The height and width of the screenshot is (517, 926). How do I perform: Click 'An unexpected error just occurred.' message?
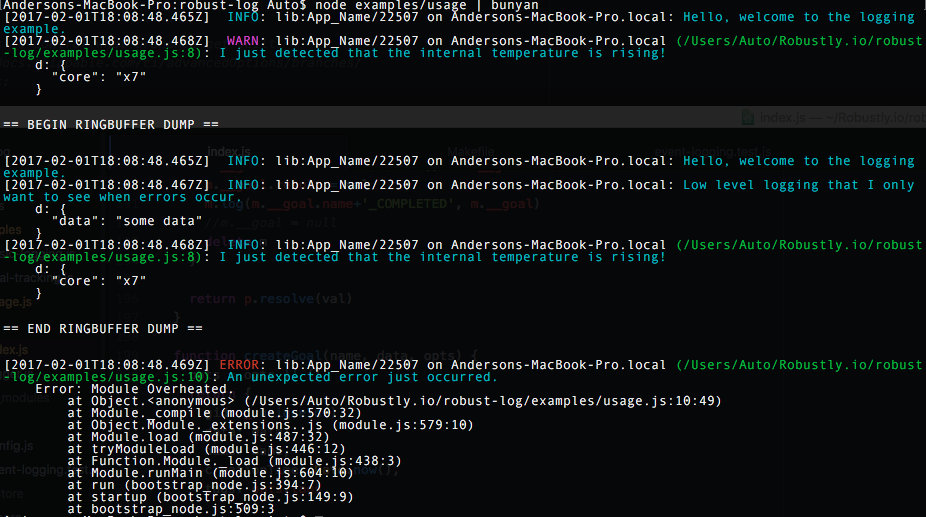point(362,377)
